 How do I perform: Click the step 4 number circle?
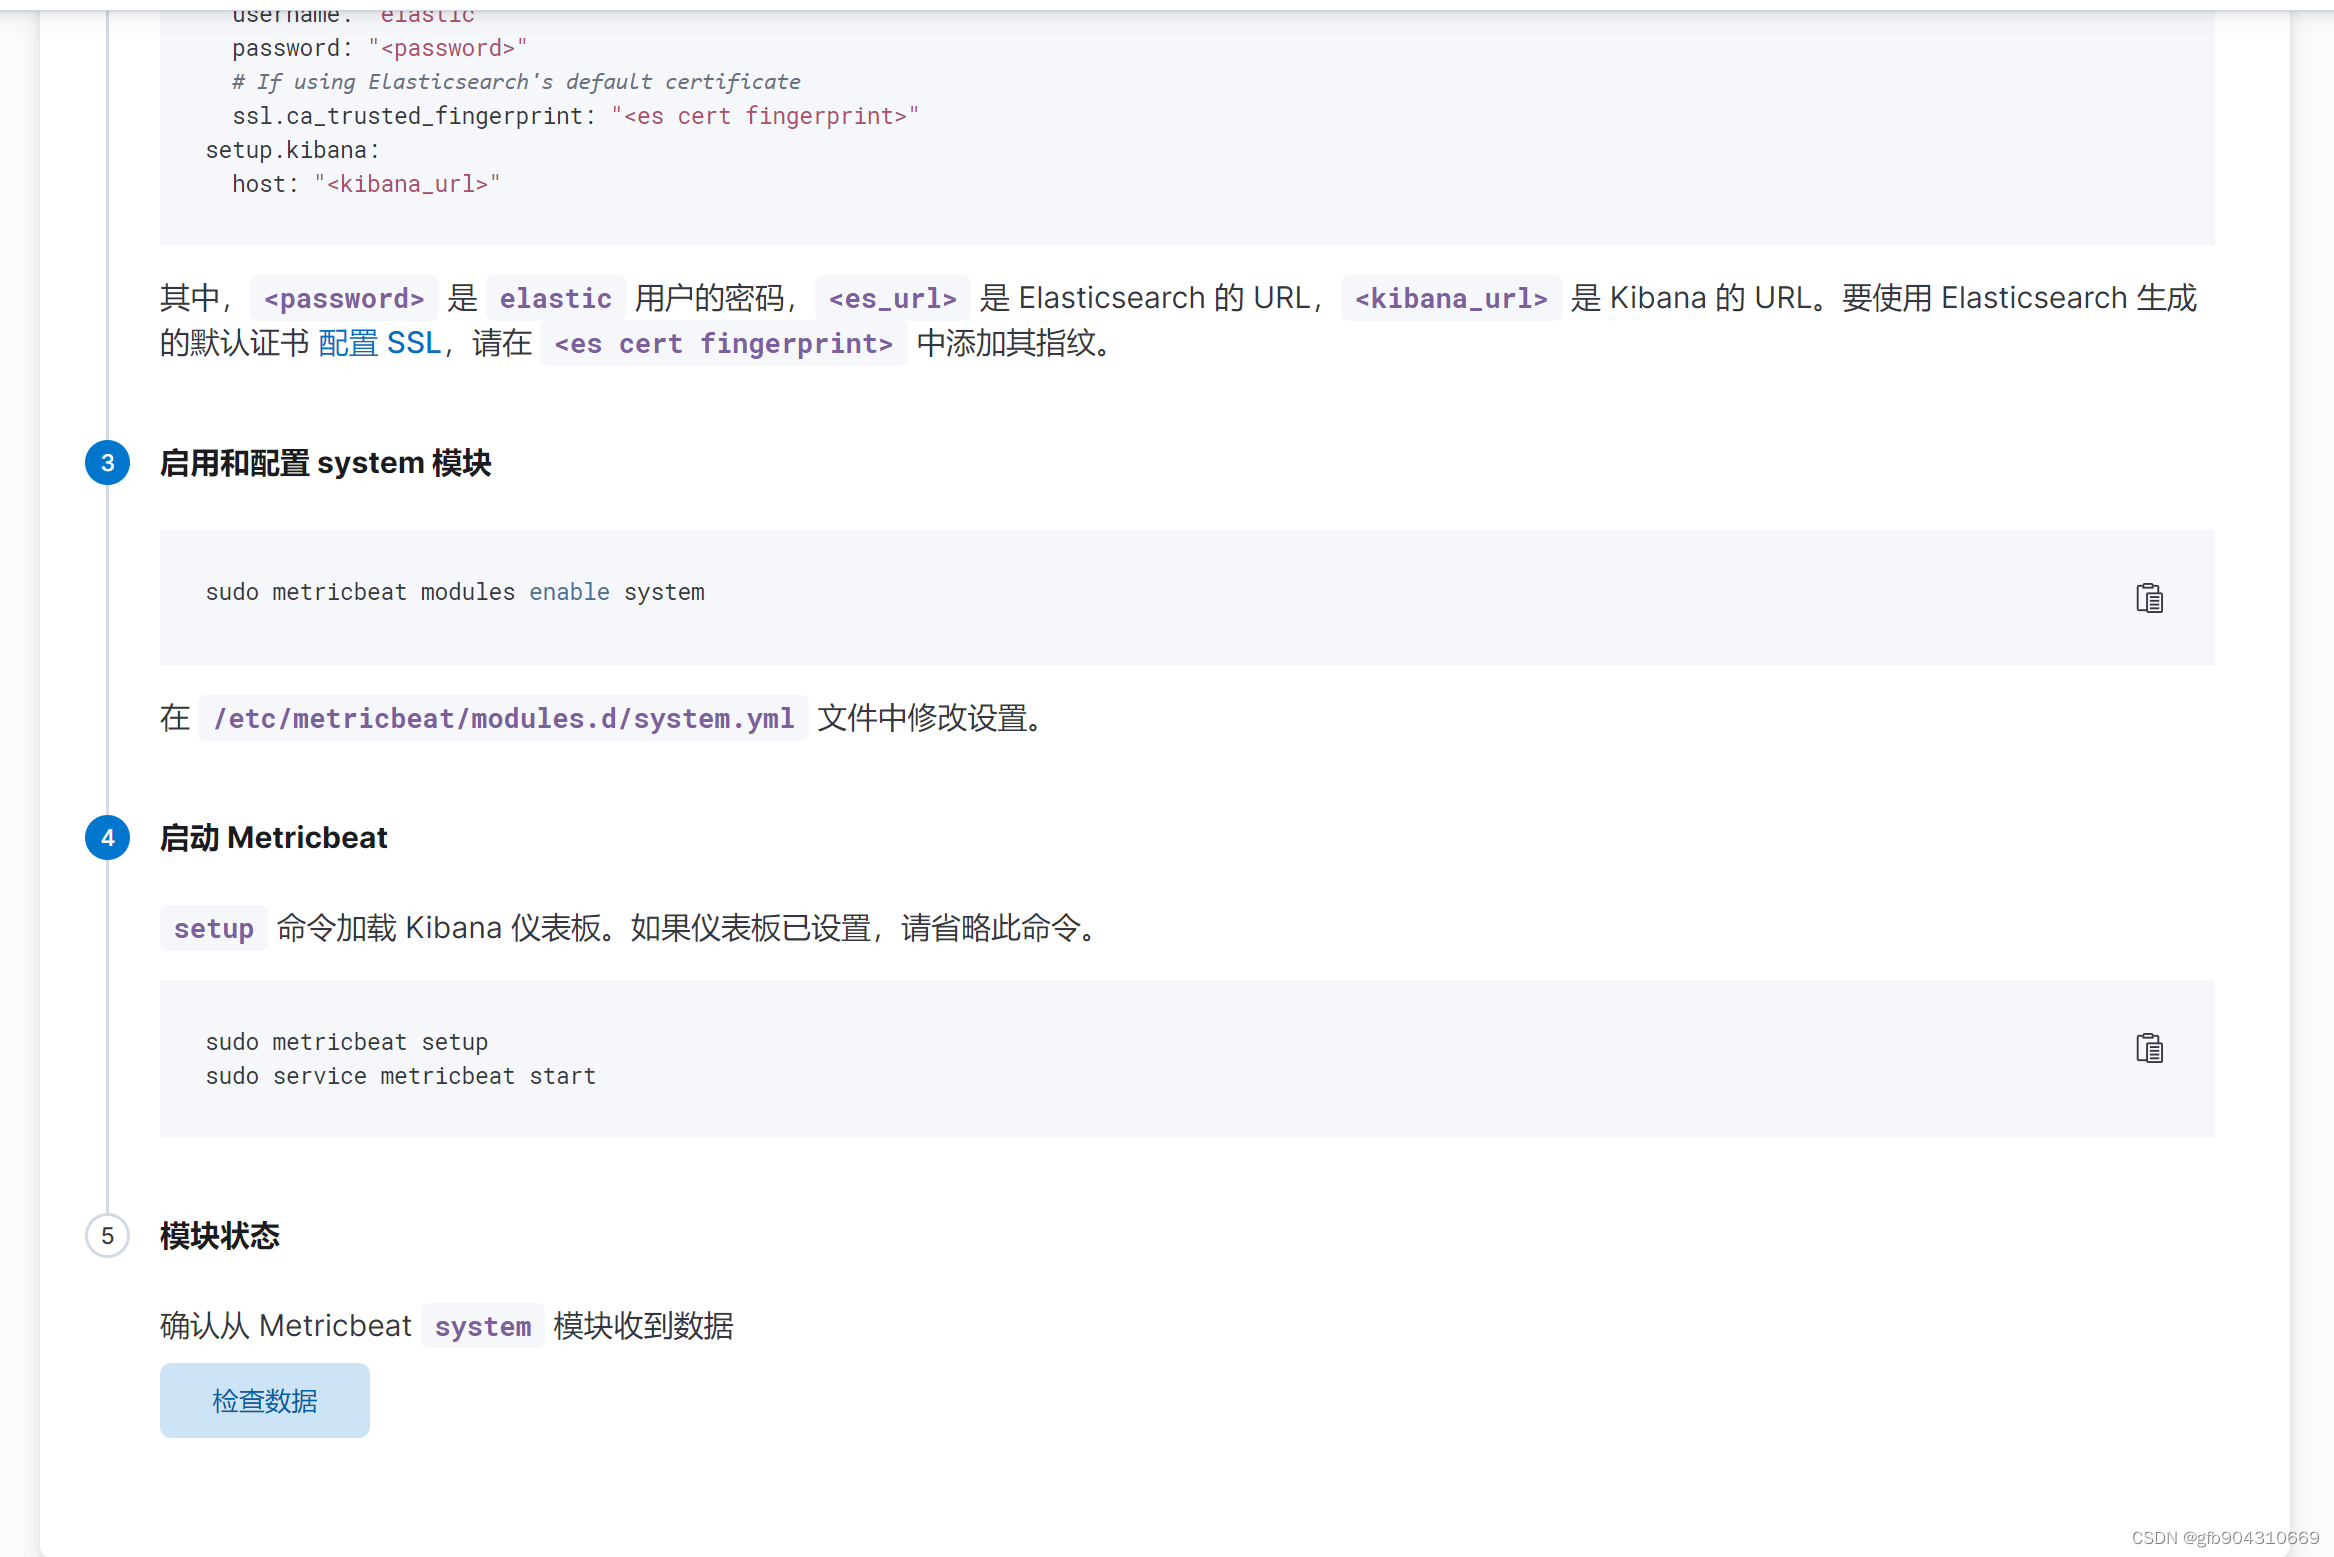click(108, 838)
